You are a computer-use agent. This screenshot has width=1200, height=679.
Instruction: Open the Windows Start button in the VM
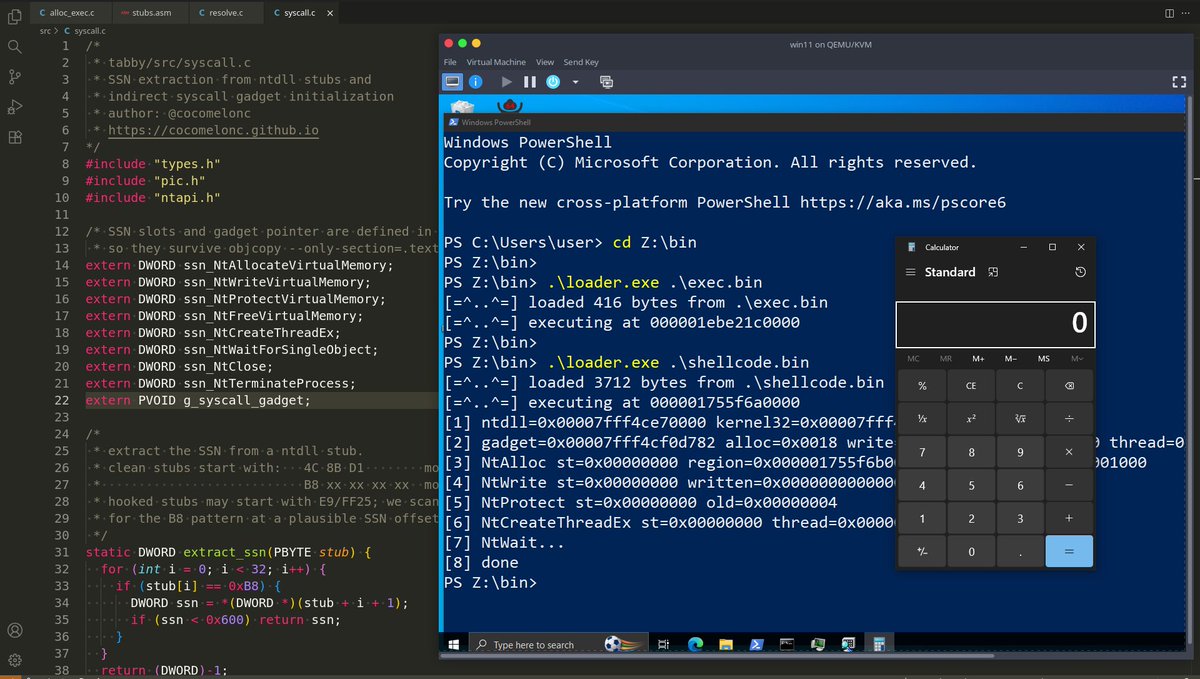(x=454, y=645)
